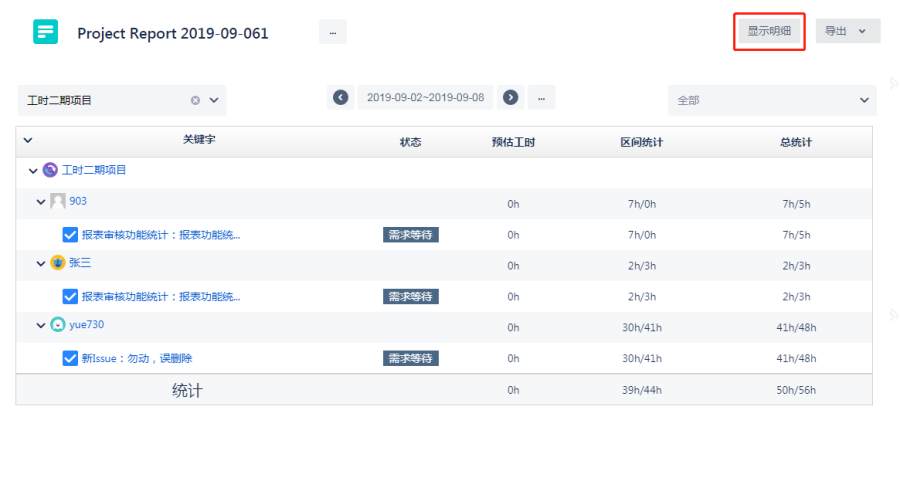This screenshot has width=900, height=498.
Task: Click the issue type checkbox icon under 张三
Action: click(70, 297)
